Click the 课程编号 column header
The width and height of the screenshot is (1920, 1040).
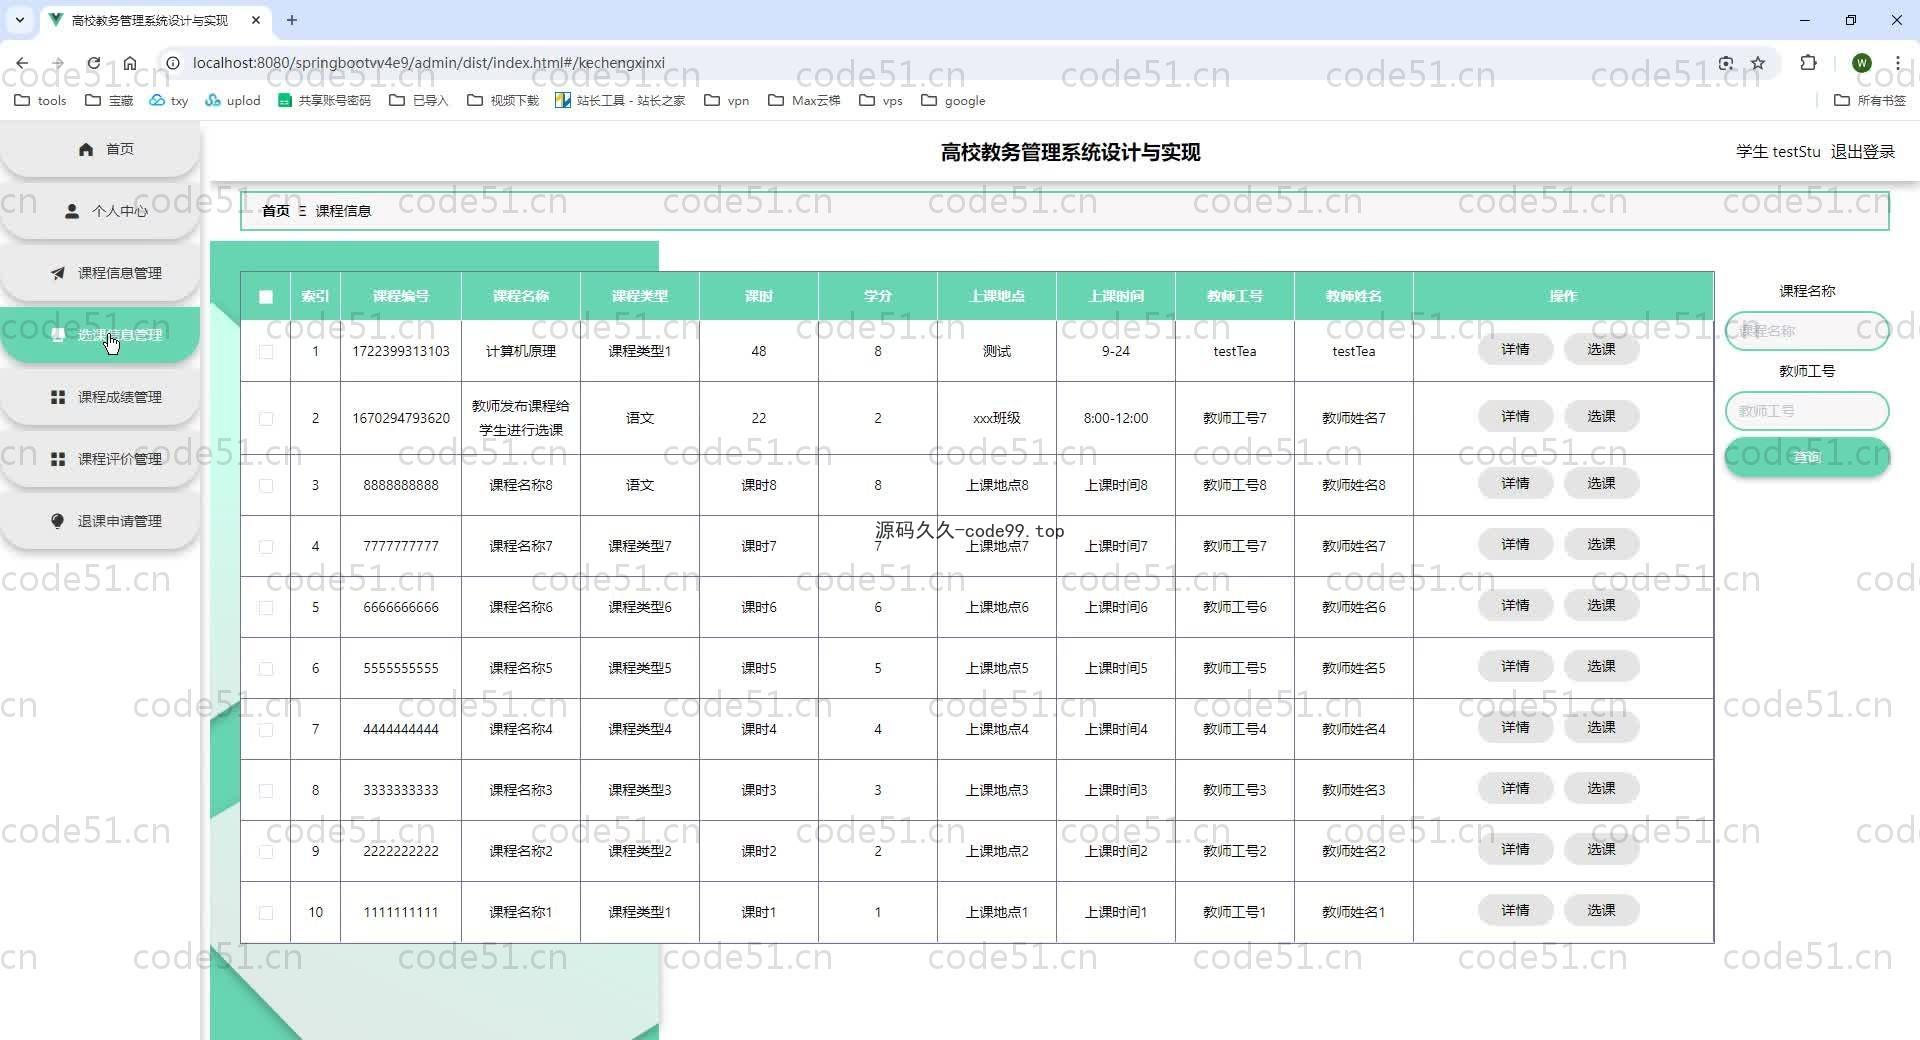[x=401, y=296]
